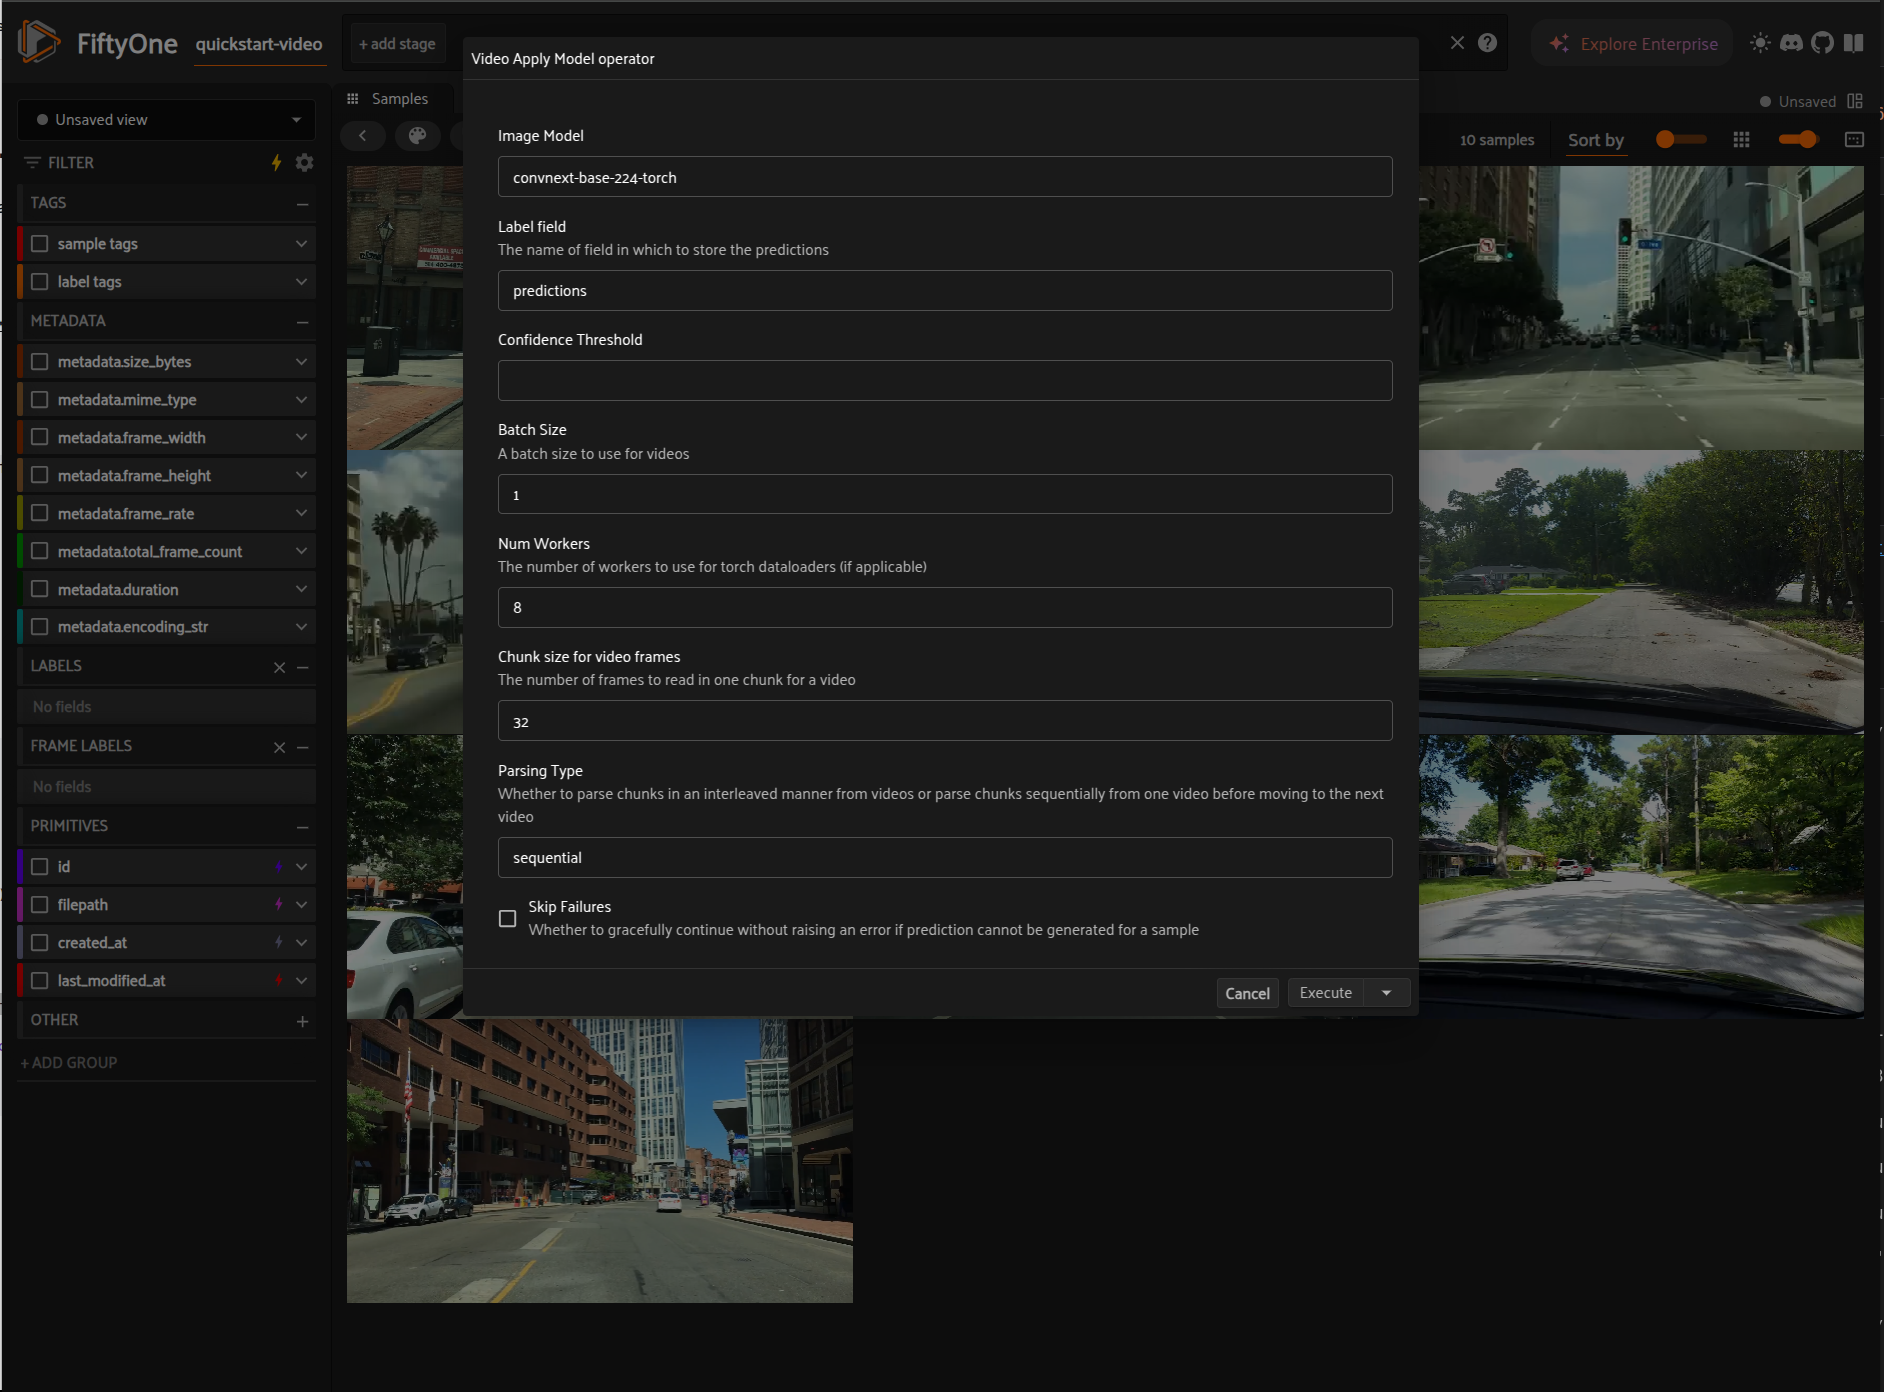Click the back arrow chevron button
This screenshot has height=1392, width=1884.
pyautogui.click(x=363, y=135)
